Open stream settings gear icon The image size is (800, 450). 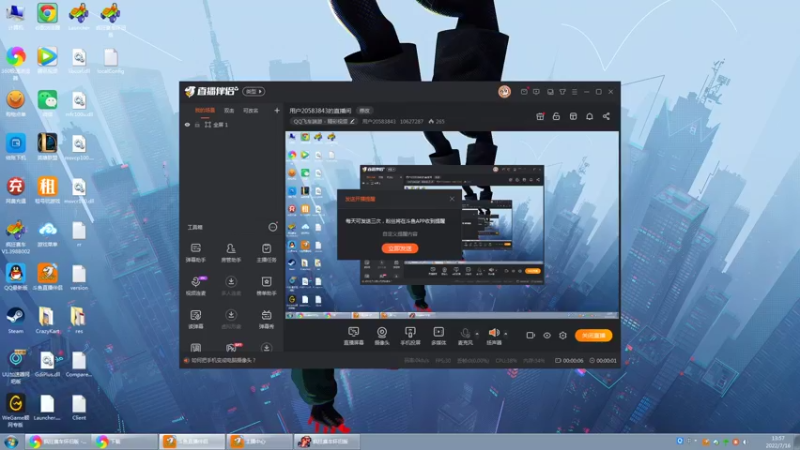tap(563, 335)
